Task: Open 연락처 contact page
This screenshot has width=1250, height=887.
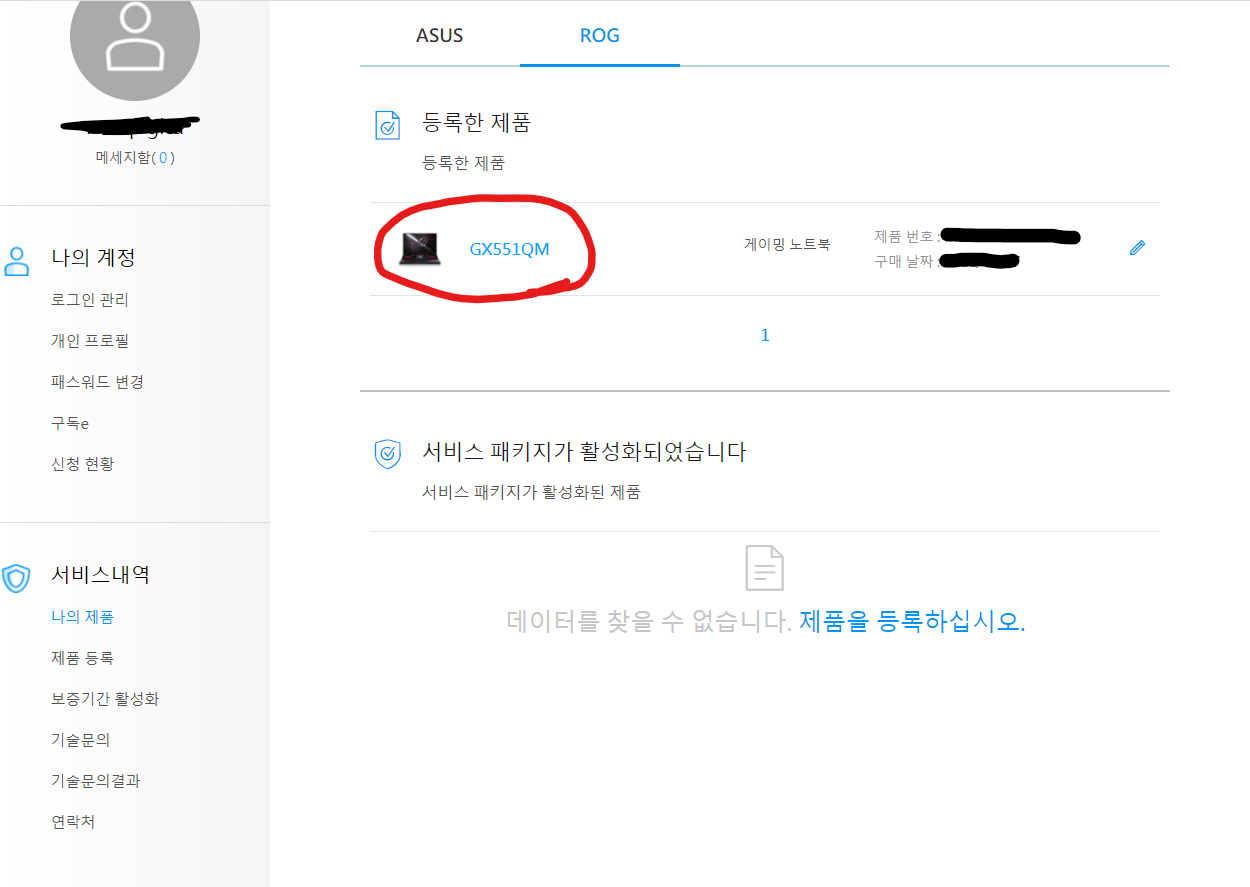Action: 73,822
